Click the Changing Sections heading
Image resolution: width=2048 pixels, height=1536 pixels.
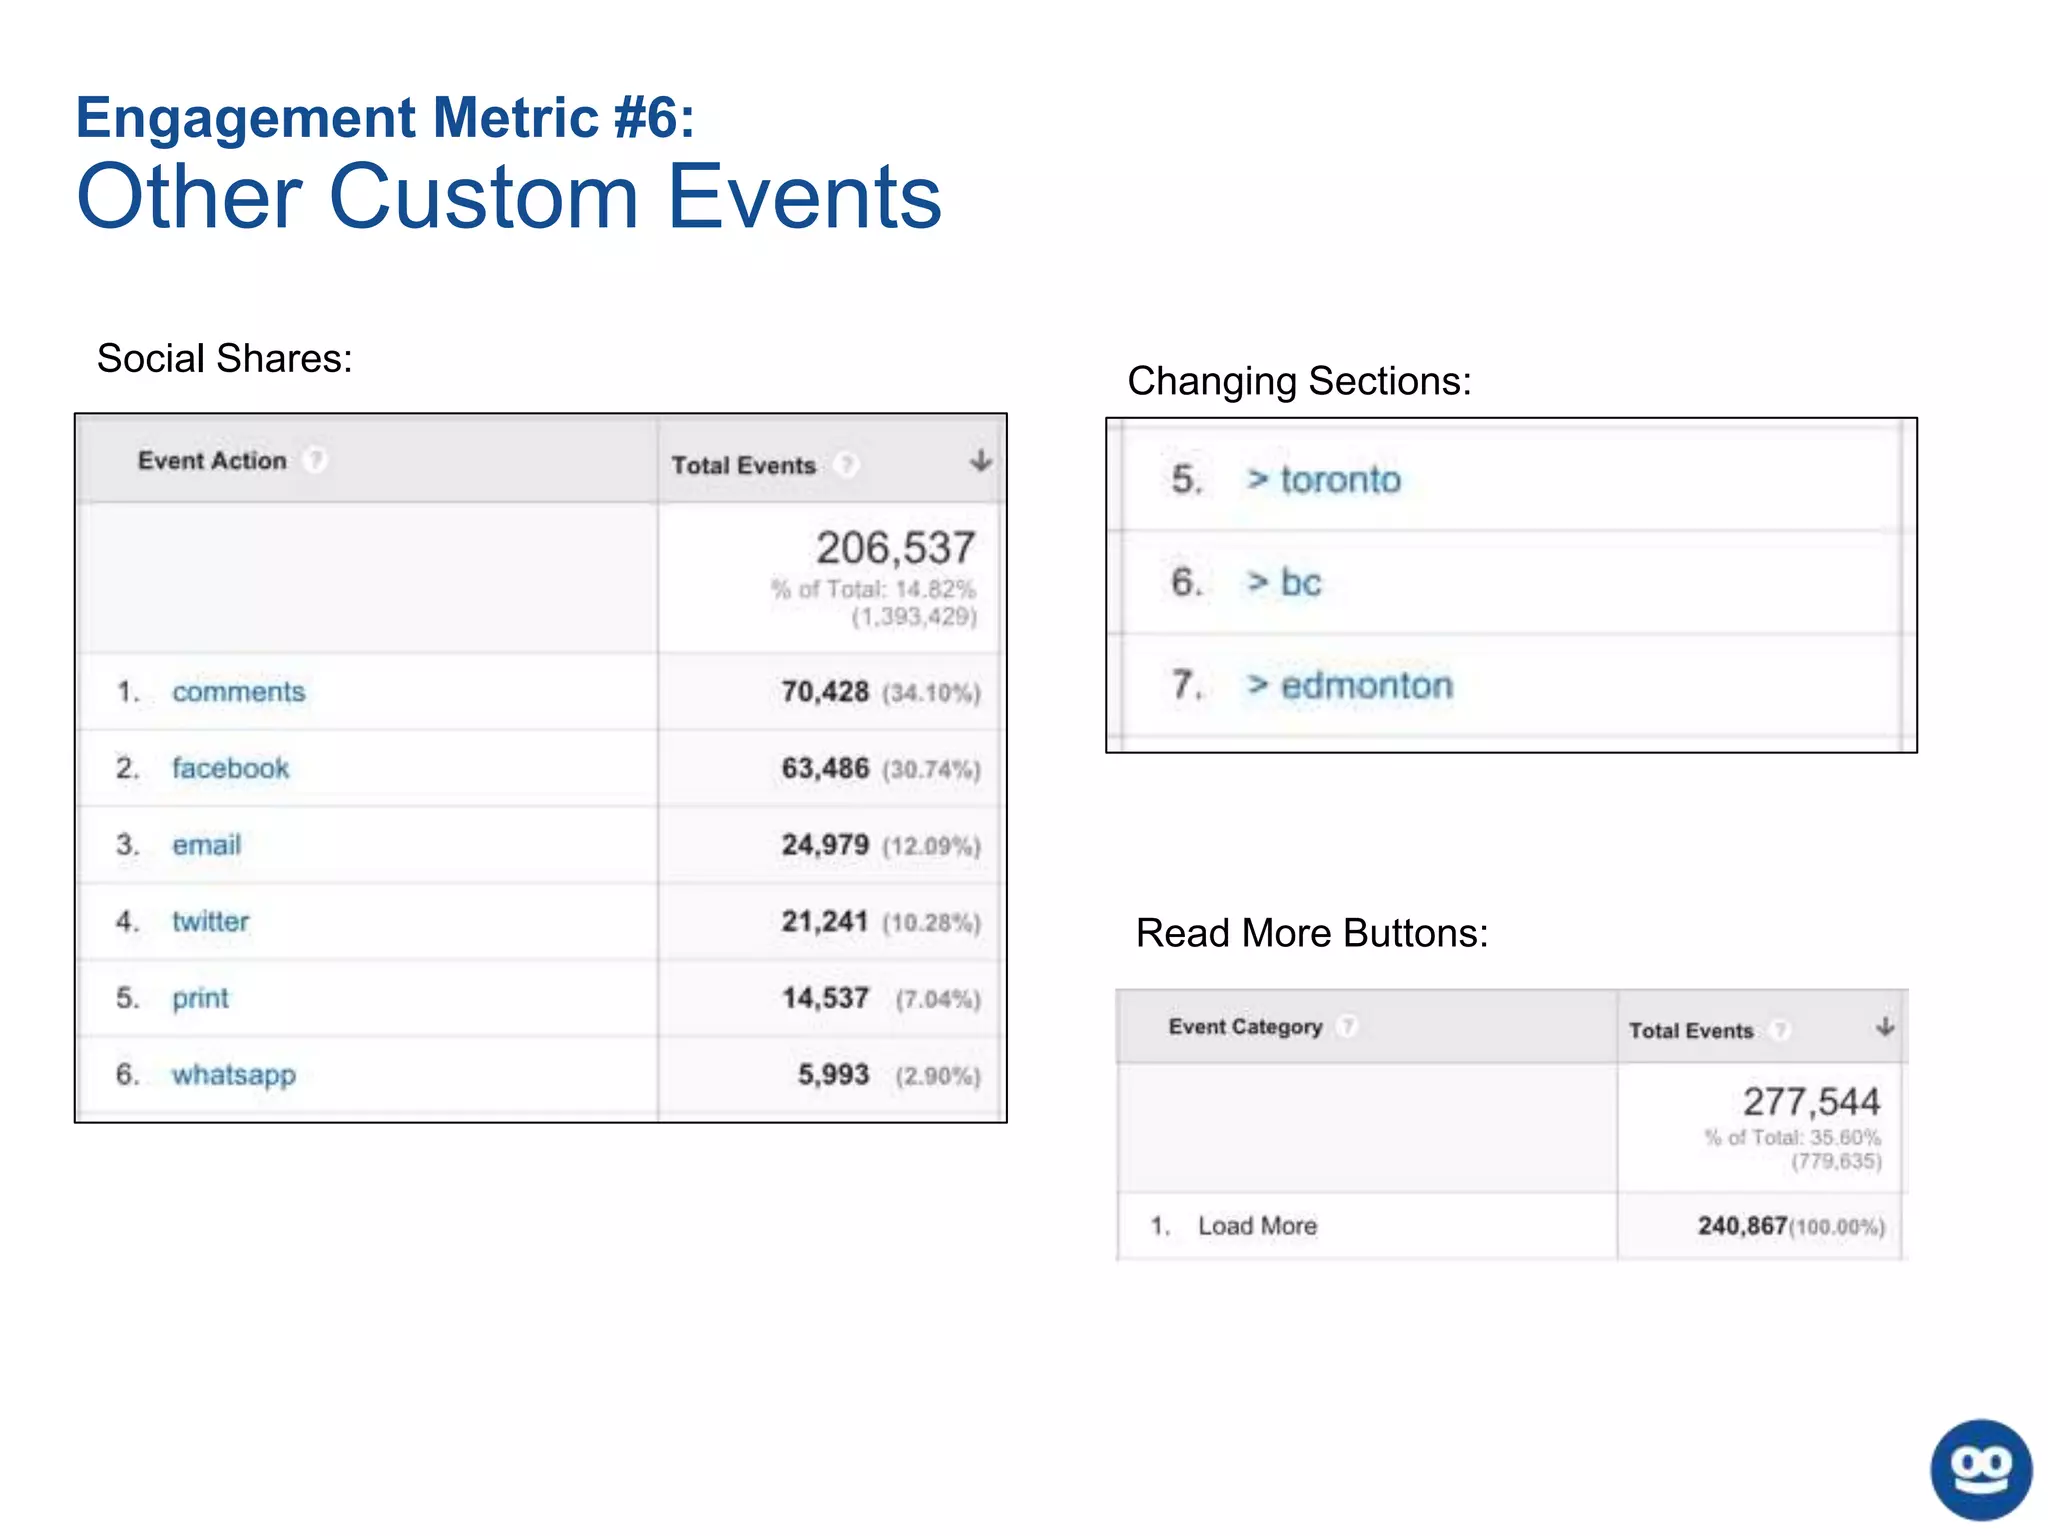pyautogui.click(x=1299, y=381)
